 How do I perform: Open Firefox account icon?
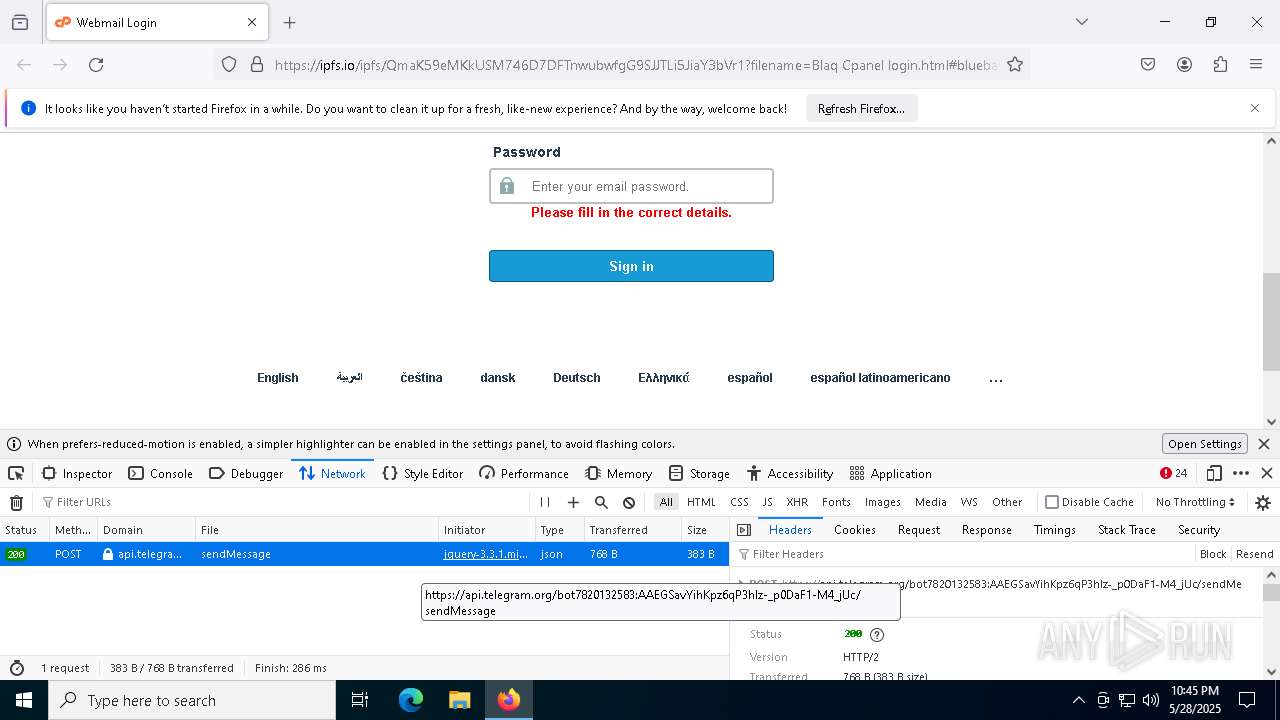pos(1184,65)
